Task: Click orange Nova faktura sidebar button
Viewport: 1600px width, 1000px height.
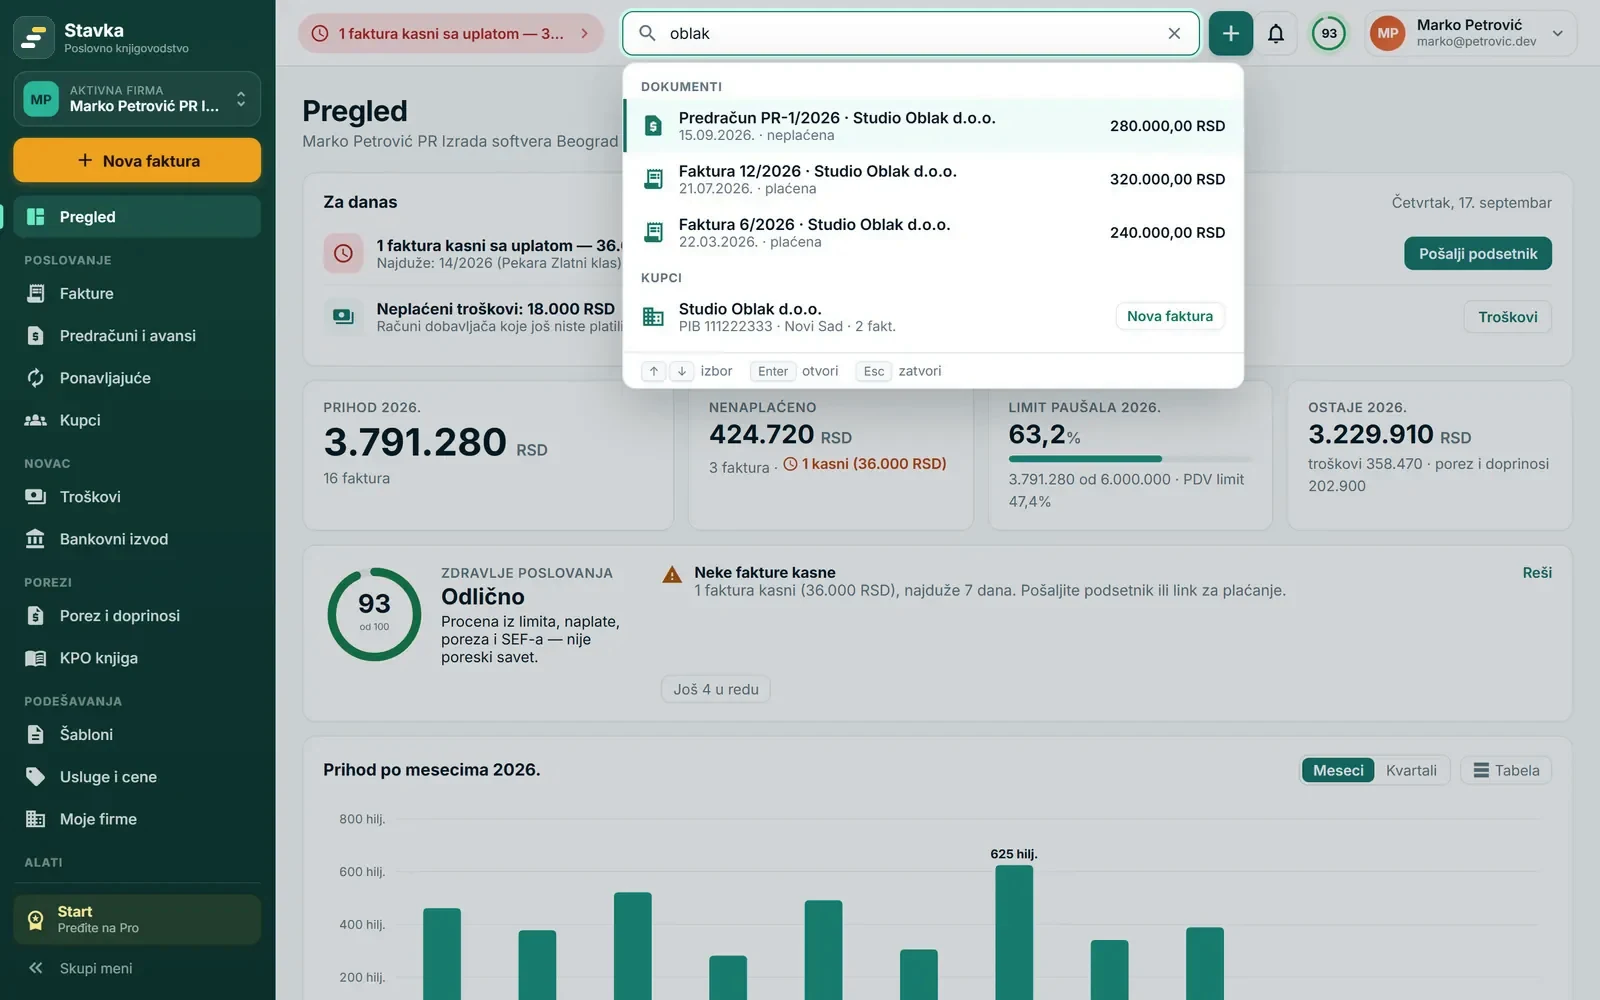Action: pos(137,160)
